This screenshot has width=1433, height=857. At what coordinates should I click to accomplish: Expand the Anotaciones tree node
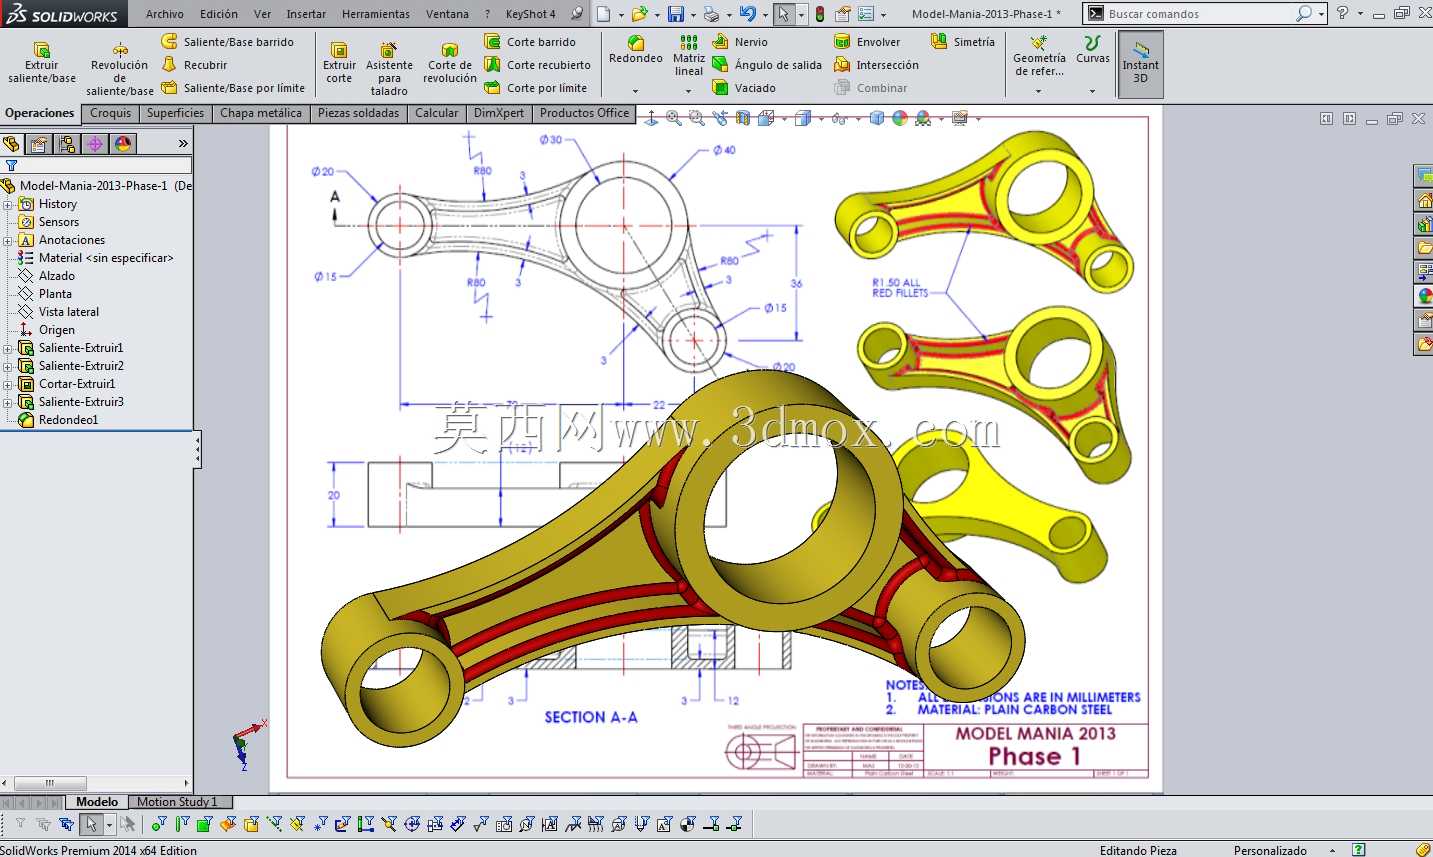coord(8,240)
